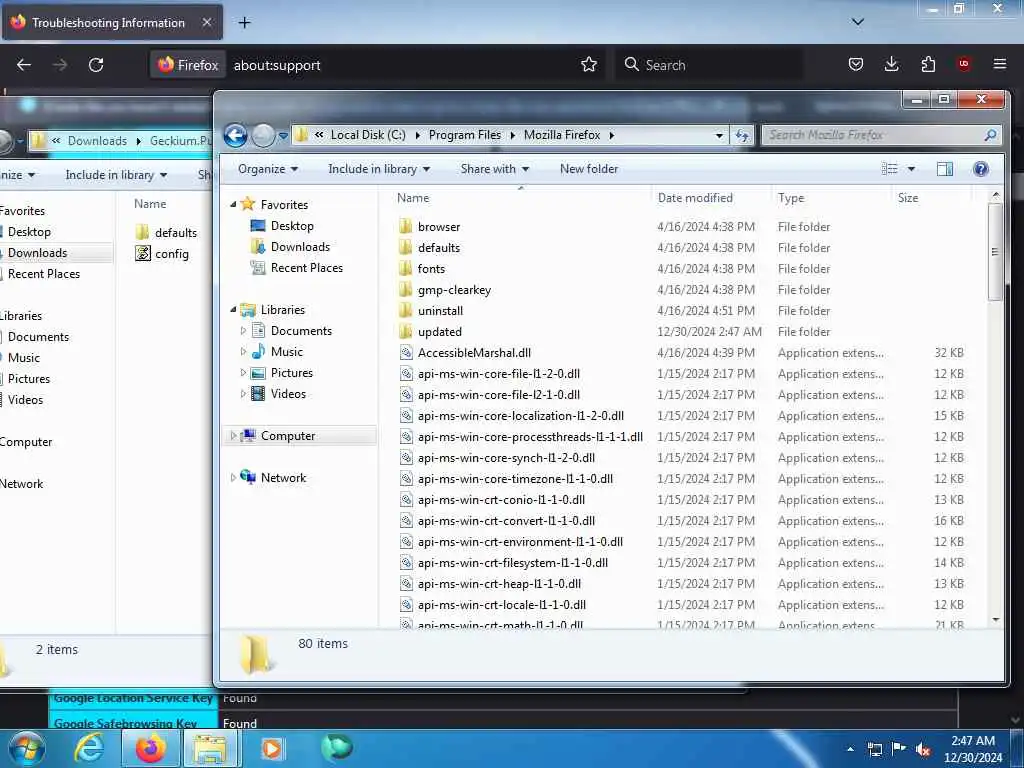Select the AccessibleMarshal.dll file
The height and width of the screenshot is (768, 1024).
[474, 353]
